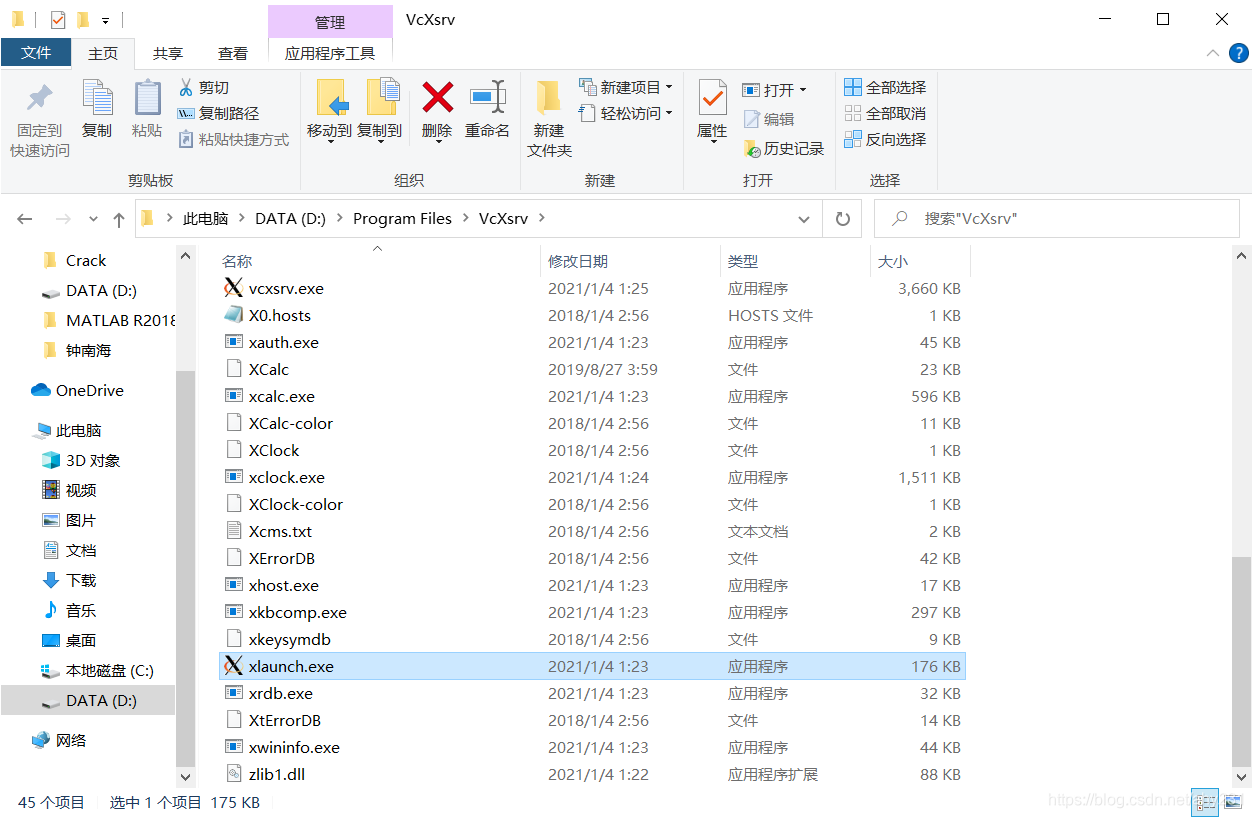This screenshot has height=818, width=1253.
Task: Switch to the 共享 ribbon tab
Action: [168, 53]
